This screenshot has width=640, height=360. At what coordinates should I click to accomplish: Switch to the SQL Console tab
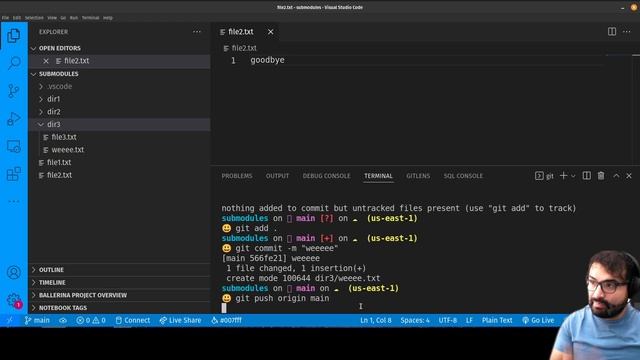(463, 176)
